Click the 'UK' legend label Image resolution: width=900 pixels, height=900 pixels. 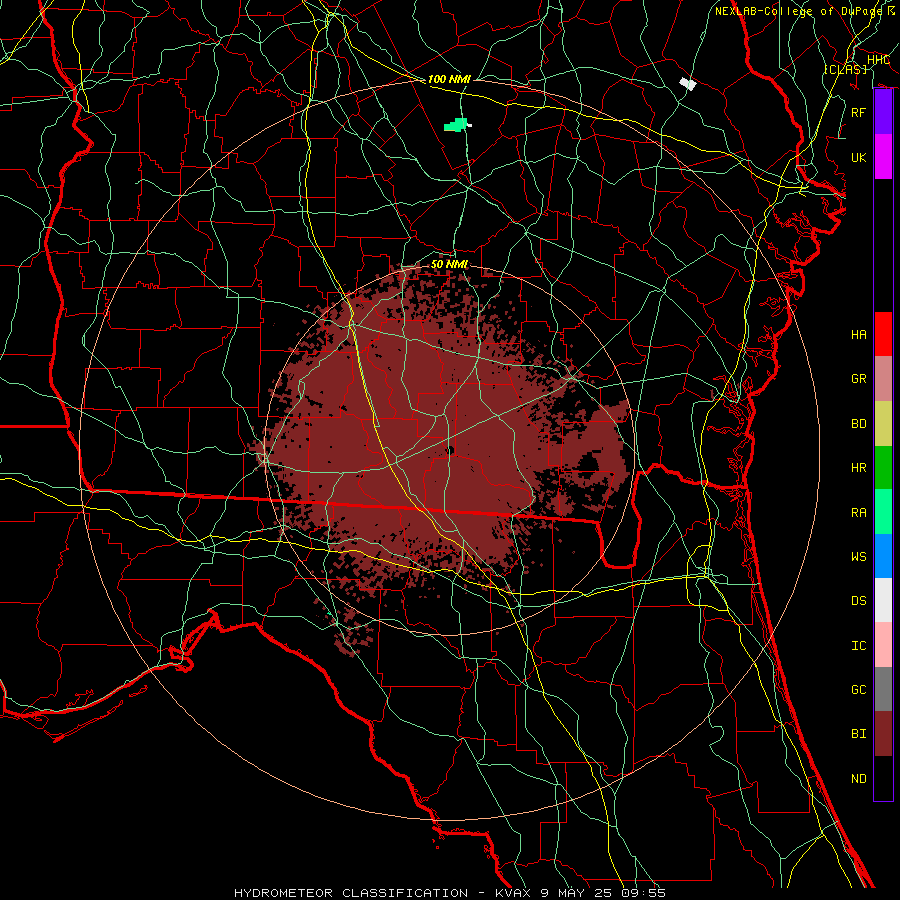(859, 157)
